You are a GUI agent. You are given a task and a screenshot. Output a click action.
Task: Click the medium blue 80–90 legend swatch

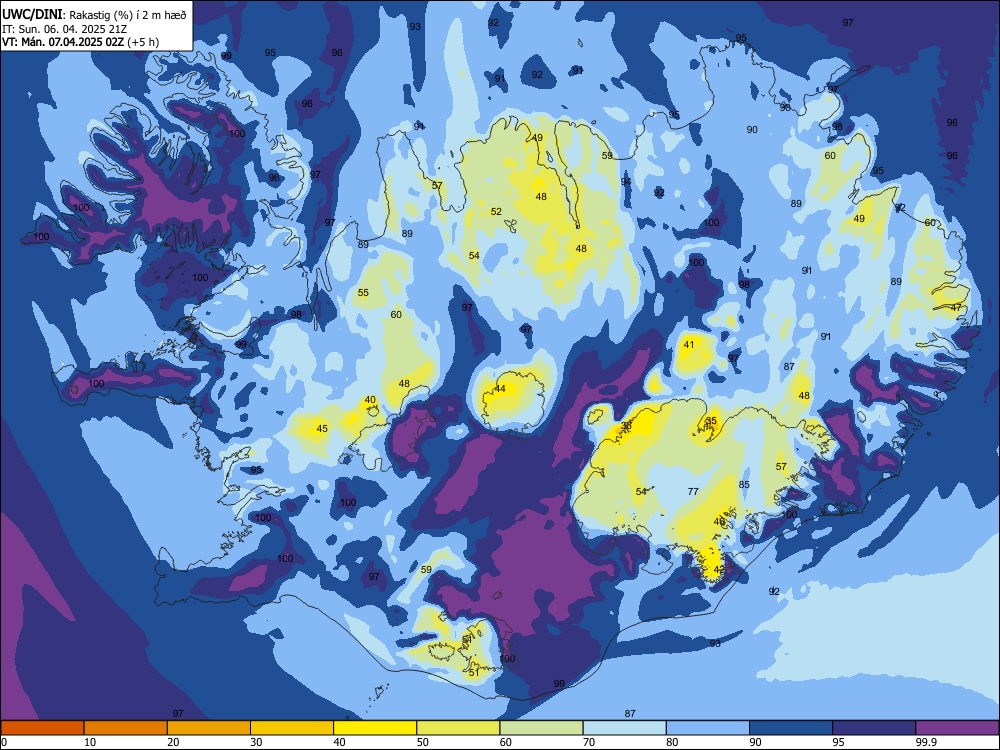708,728
